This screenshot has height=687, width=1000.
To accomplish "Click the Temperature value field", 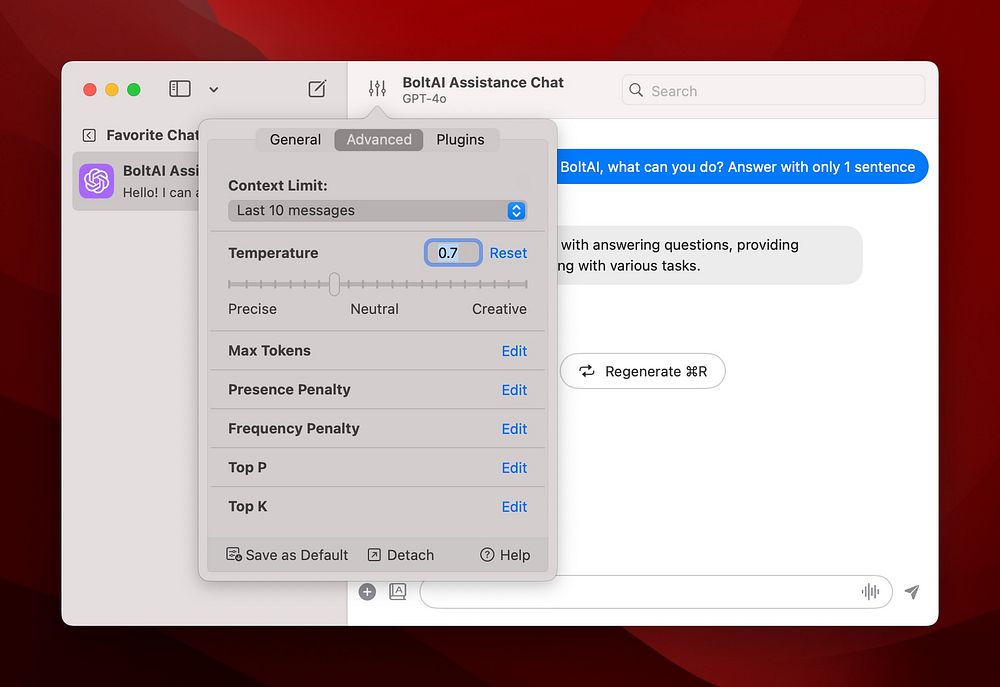I will [453, 253].
